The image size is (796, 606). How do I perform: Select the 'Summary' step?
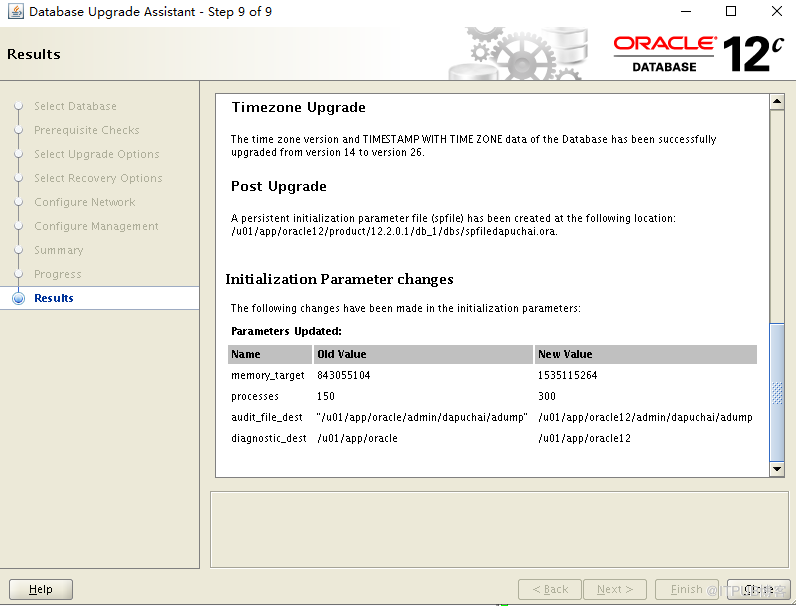58,250
